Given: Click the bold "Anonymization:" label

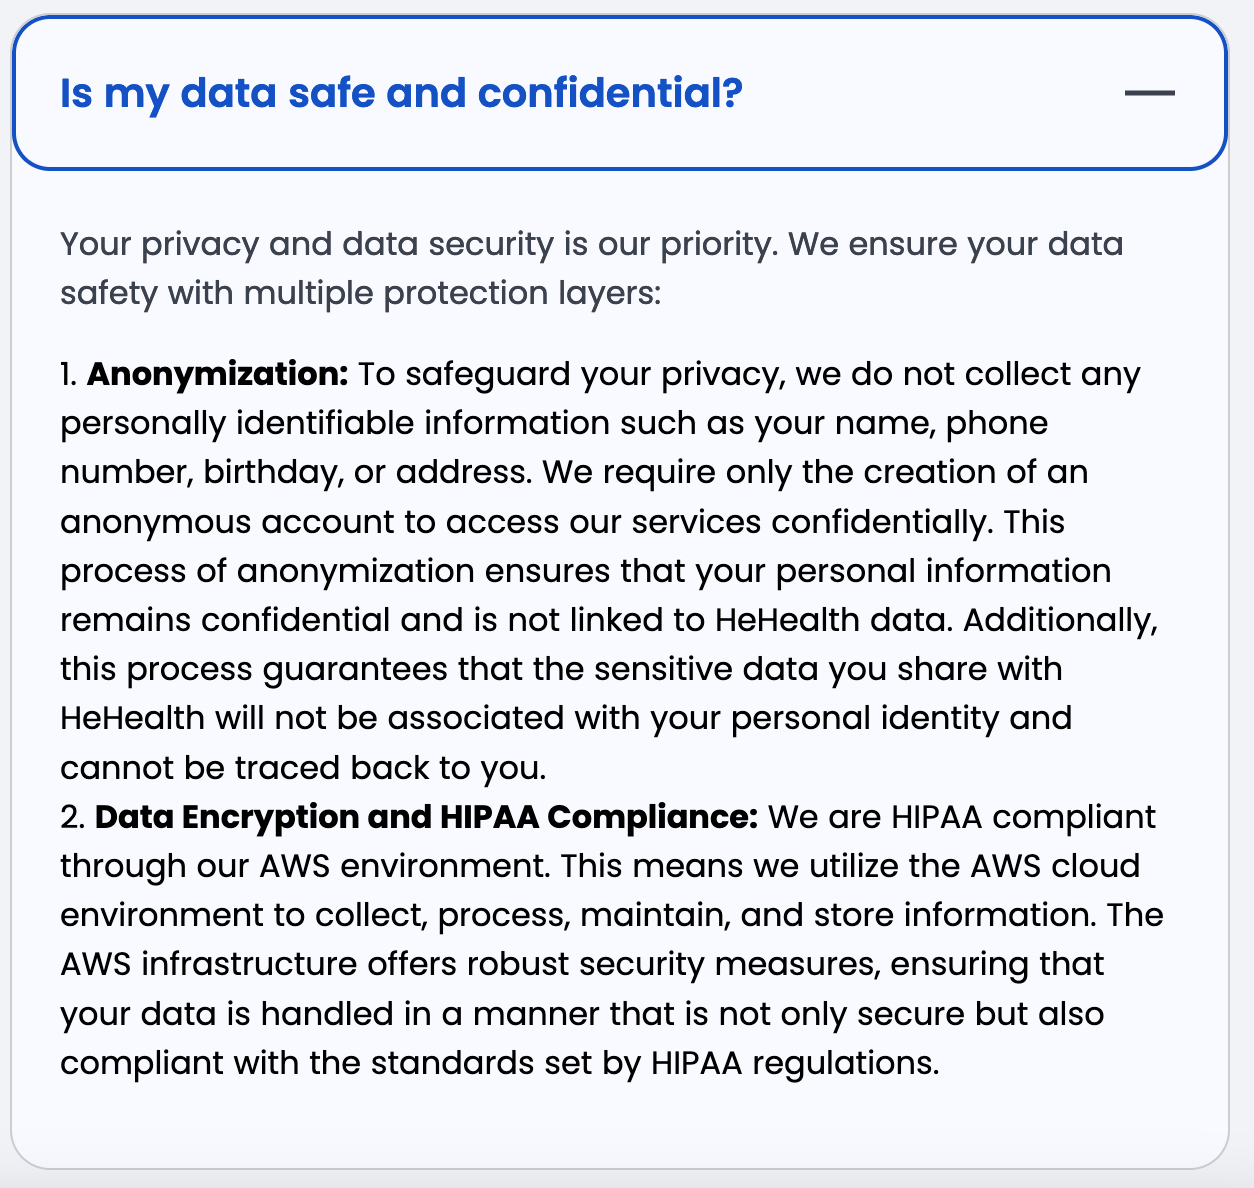Looking at the screenshot, I should click(217, 374).
